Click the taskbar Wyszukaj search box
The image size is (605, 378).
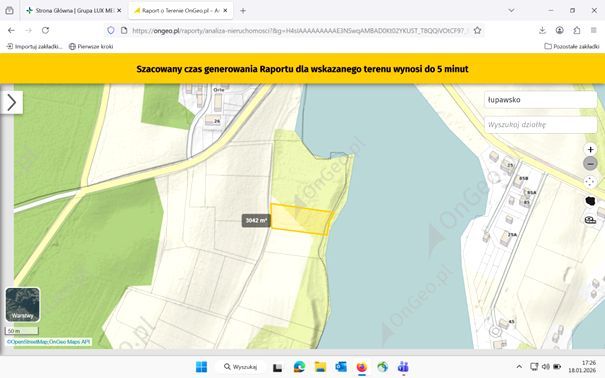click(x=240, y=367)
